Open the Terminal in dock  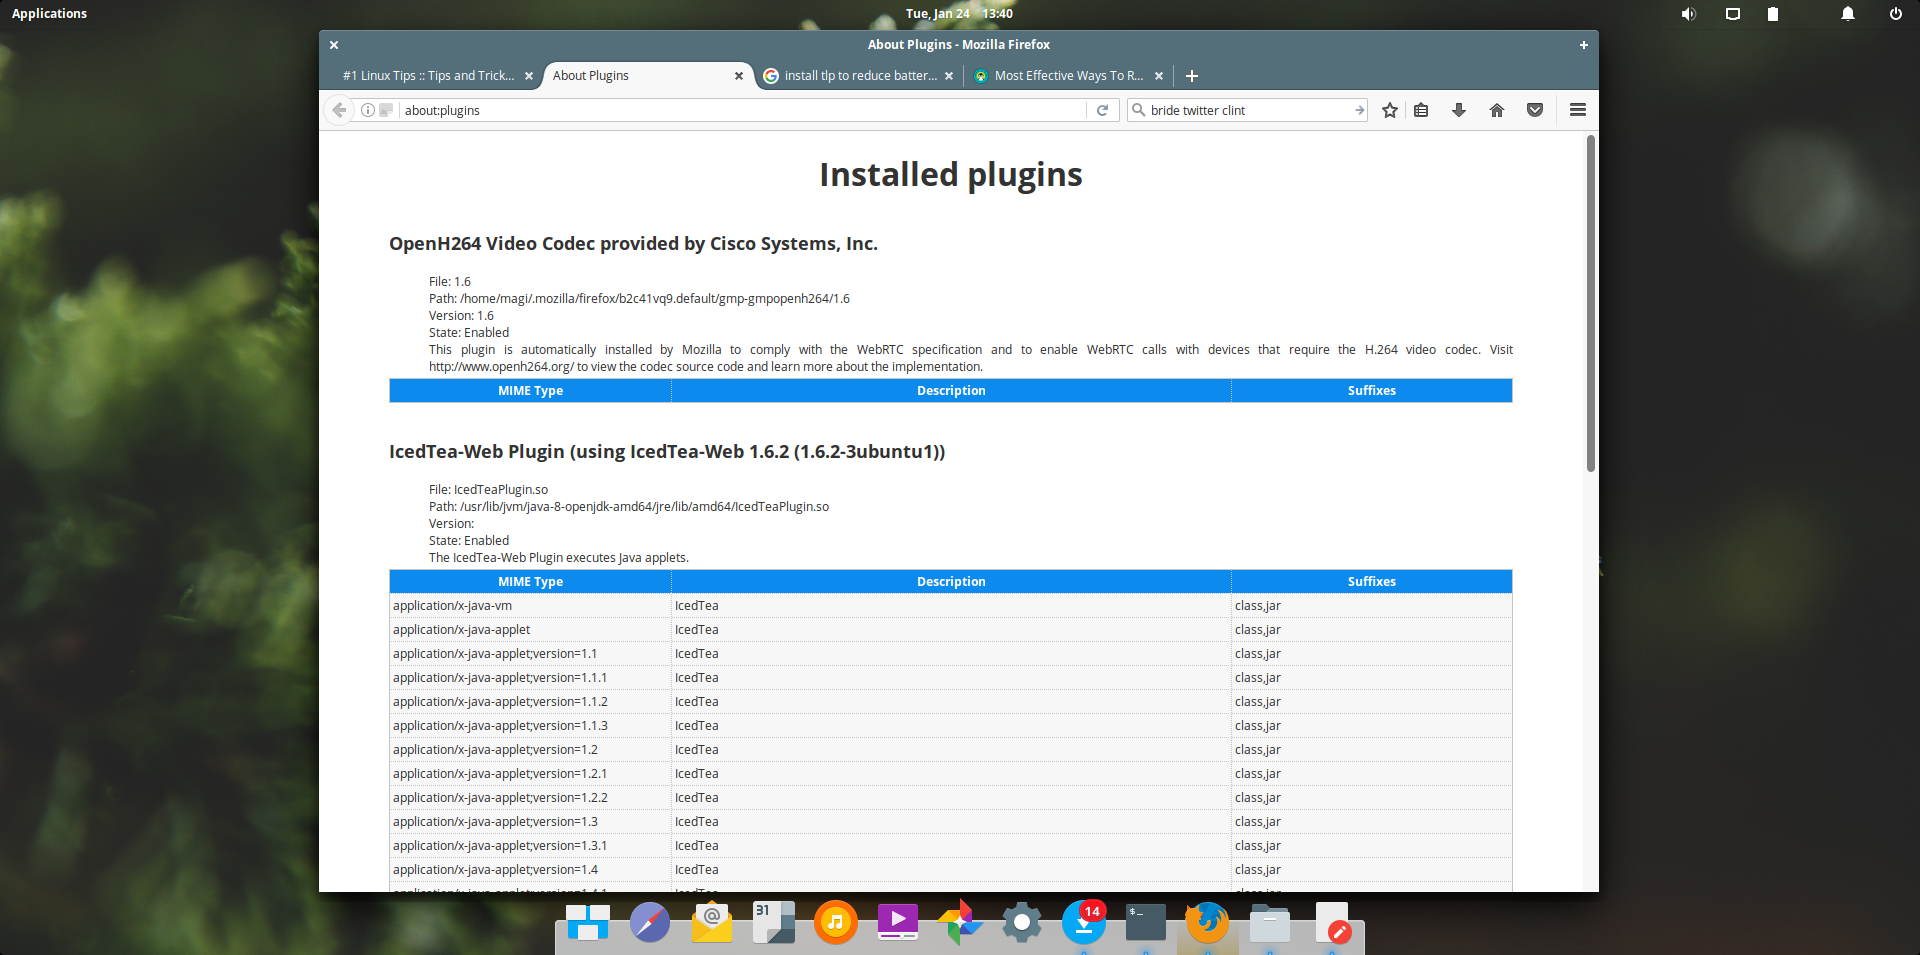tap(1146, 922)
